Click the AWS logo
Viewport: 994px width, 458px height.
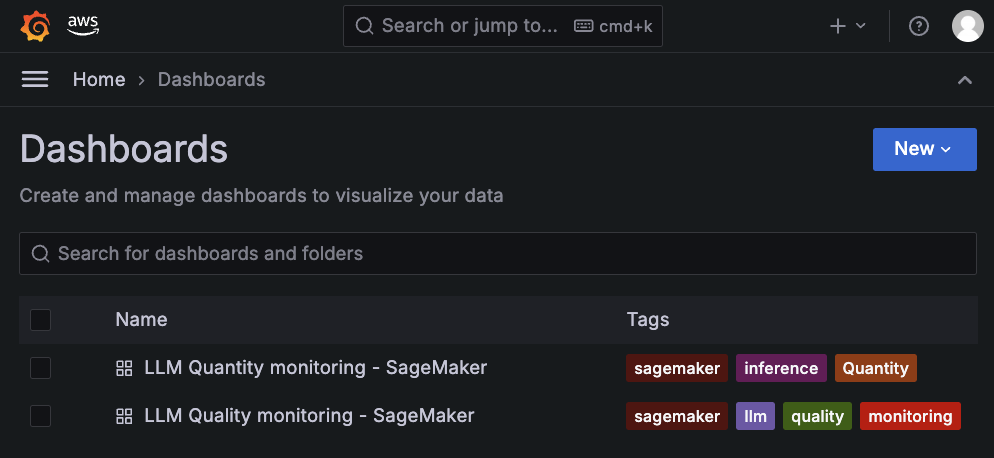83,26
